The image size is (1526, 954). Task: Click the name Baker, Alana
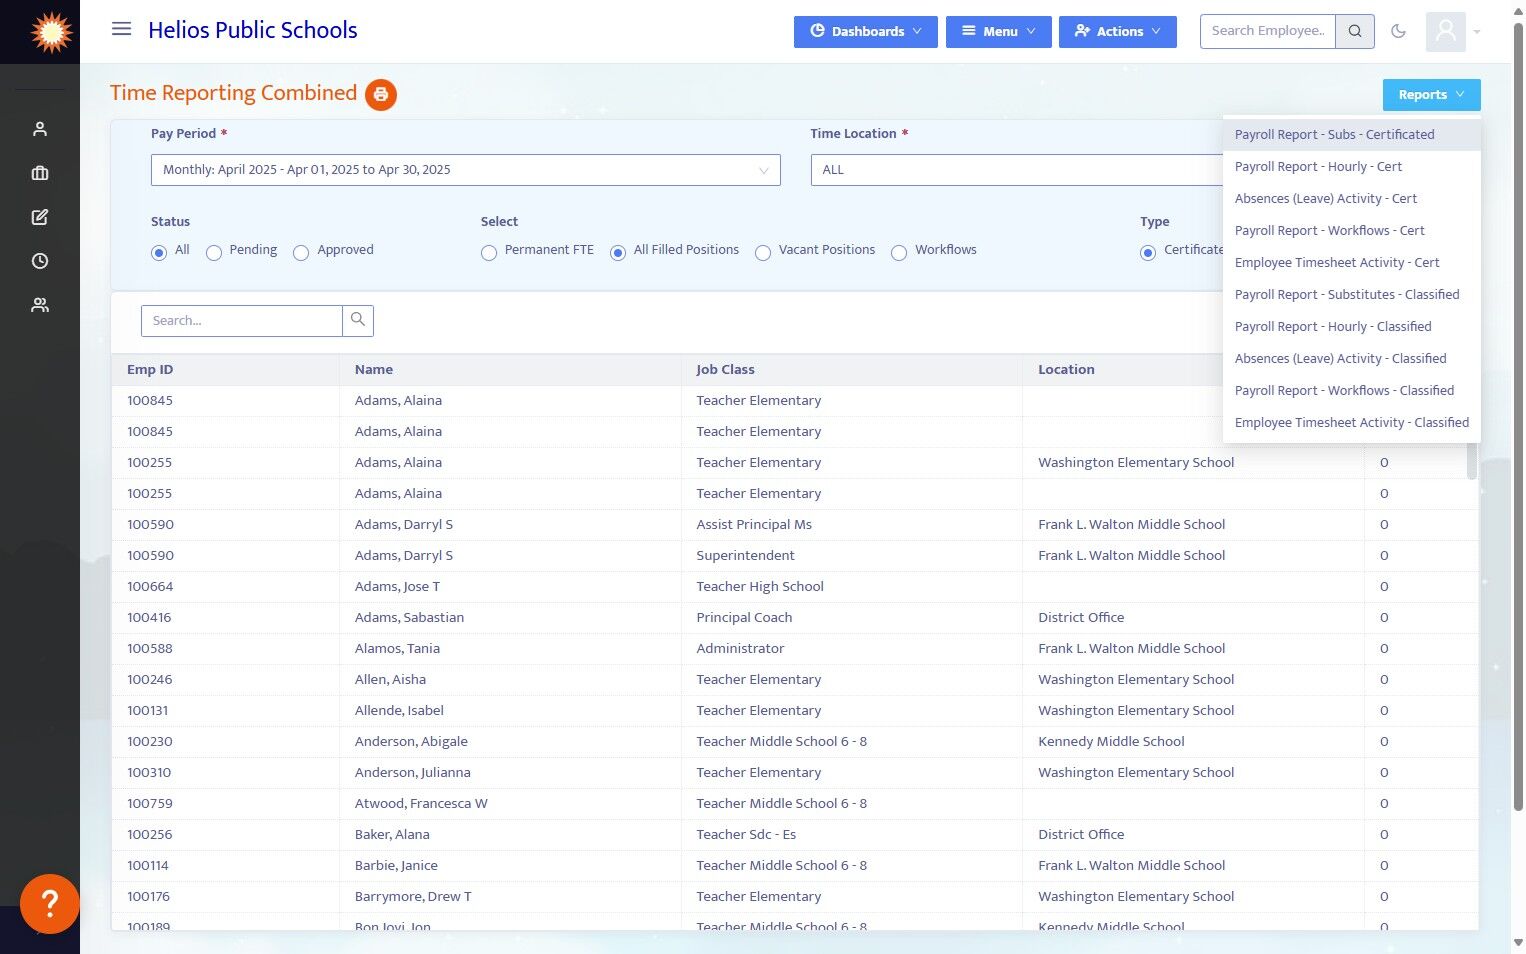pyautogui.click(x=392, y=835)
